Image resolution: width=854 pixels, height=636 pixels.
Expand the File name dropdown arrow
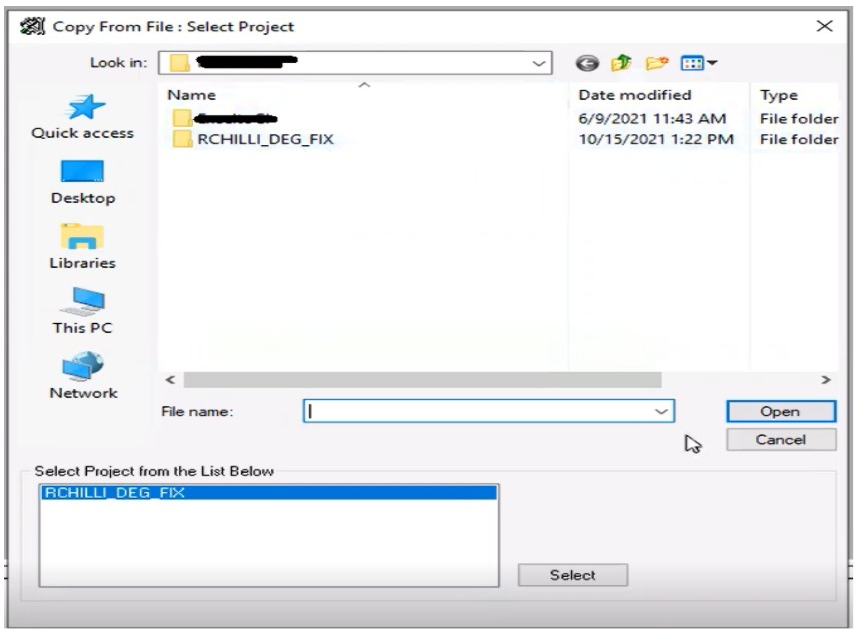click(x=661, y=411)
